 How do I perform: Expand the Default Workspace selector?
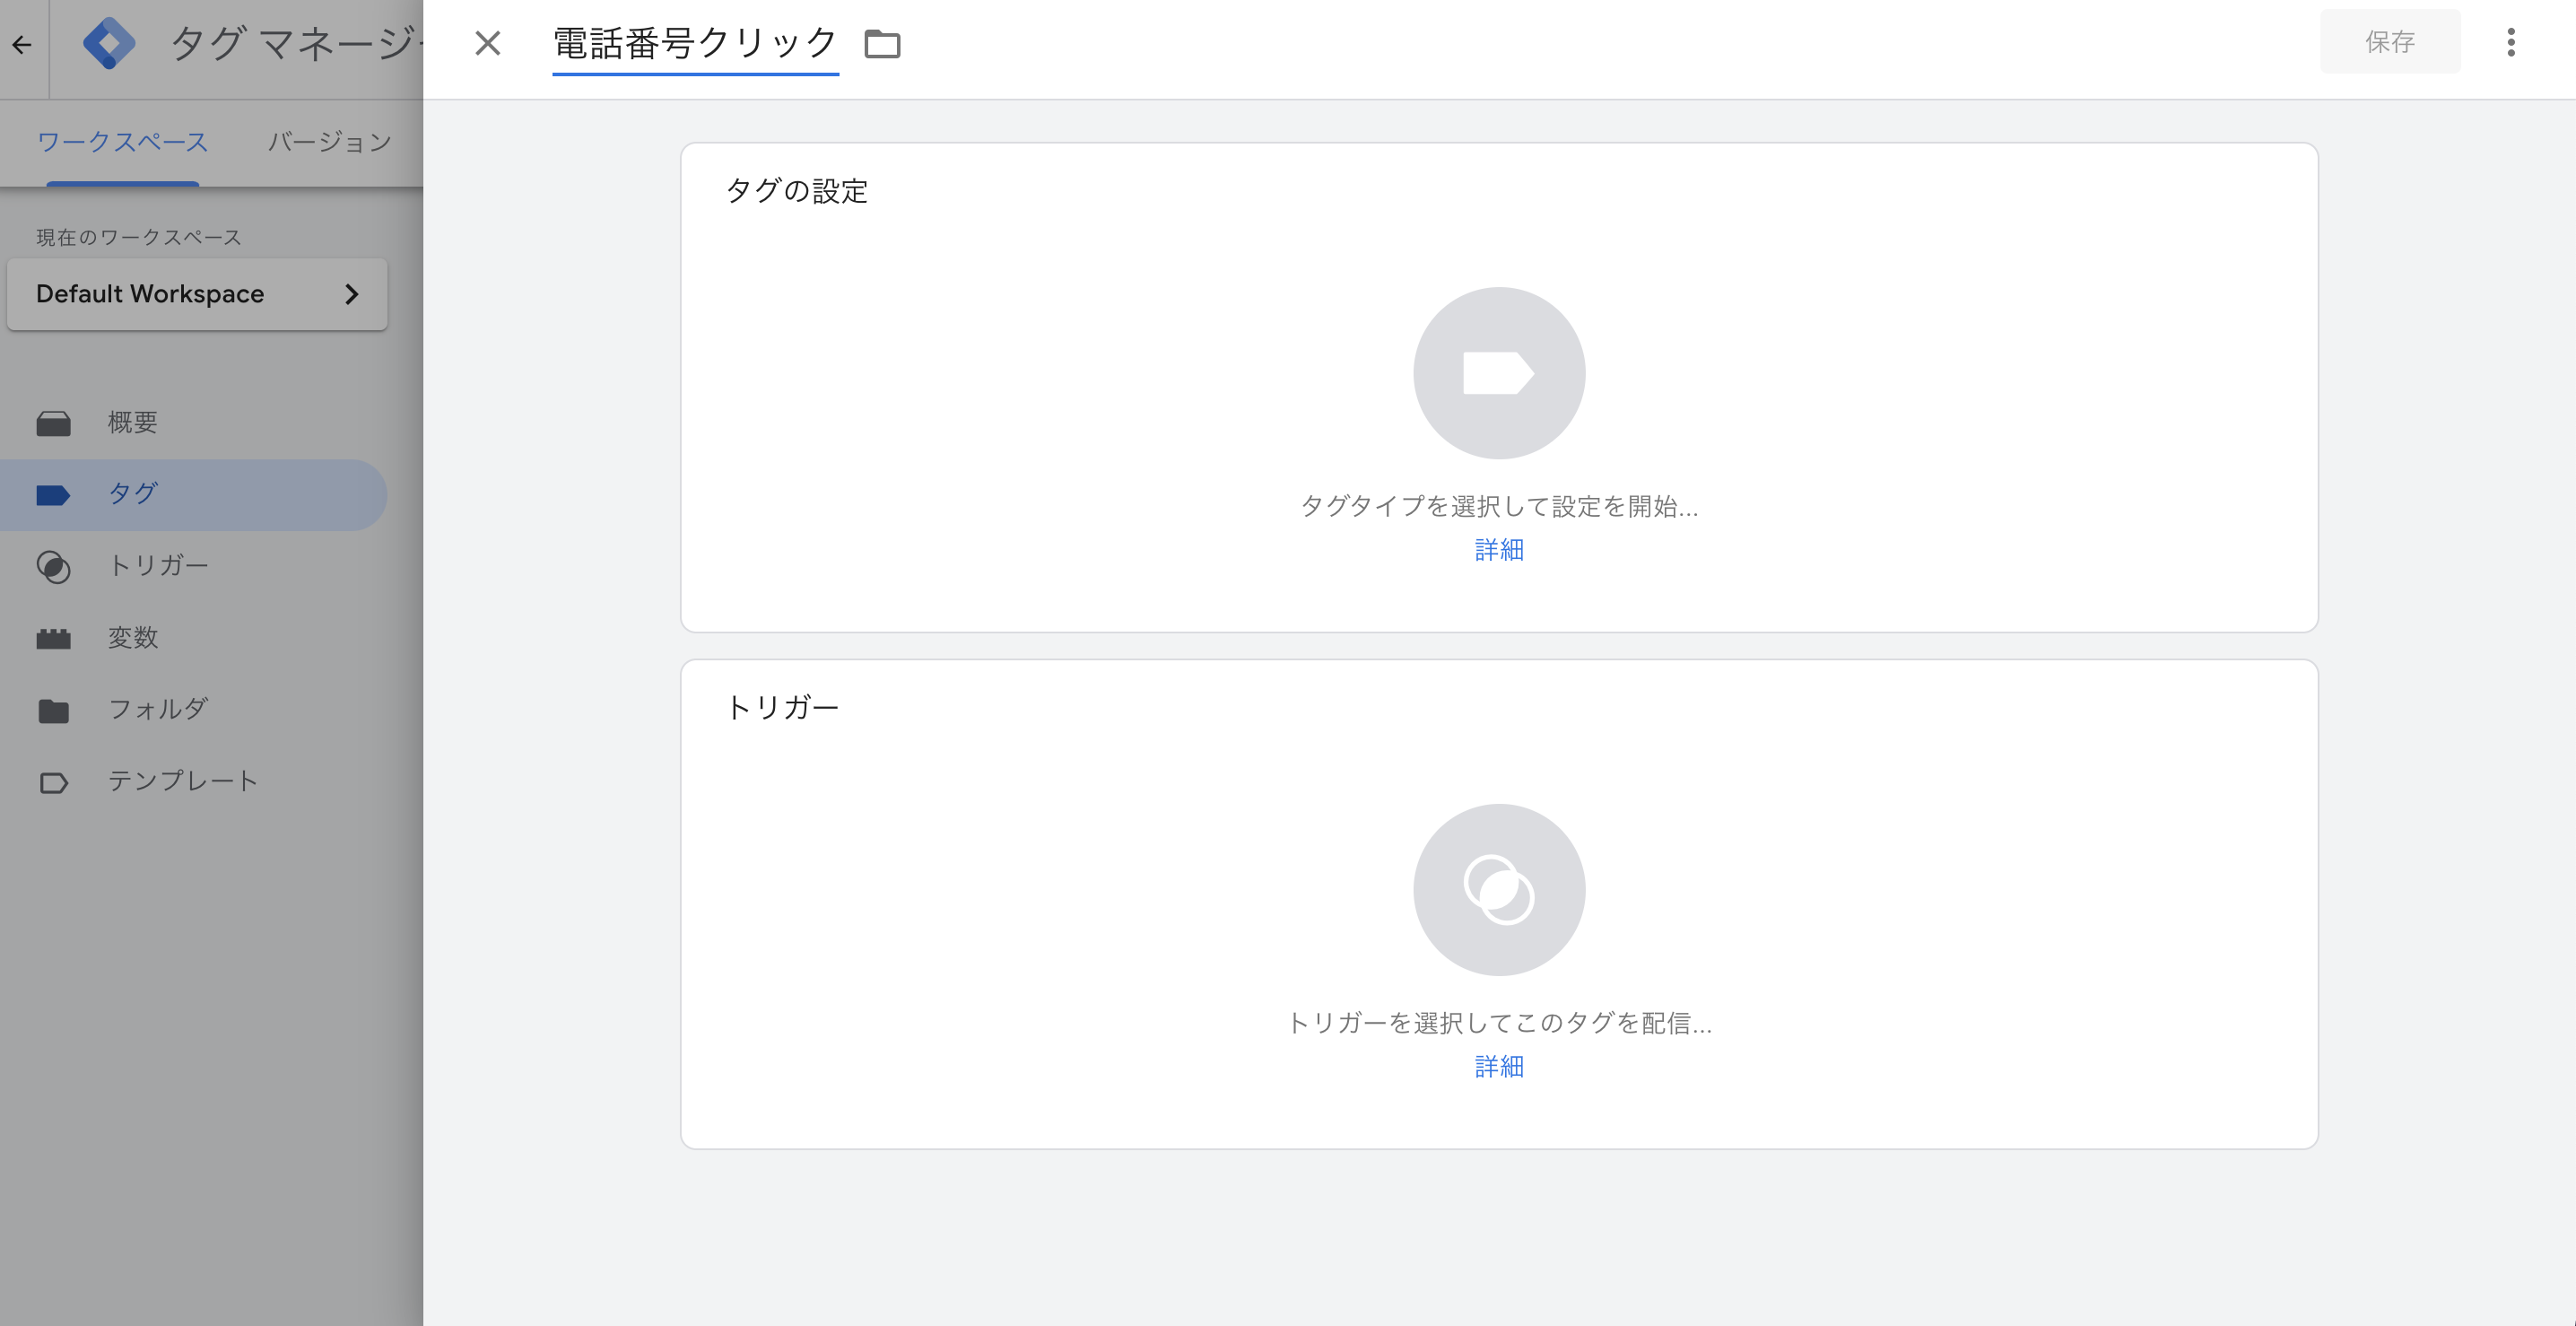point(197,294)
